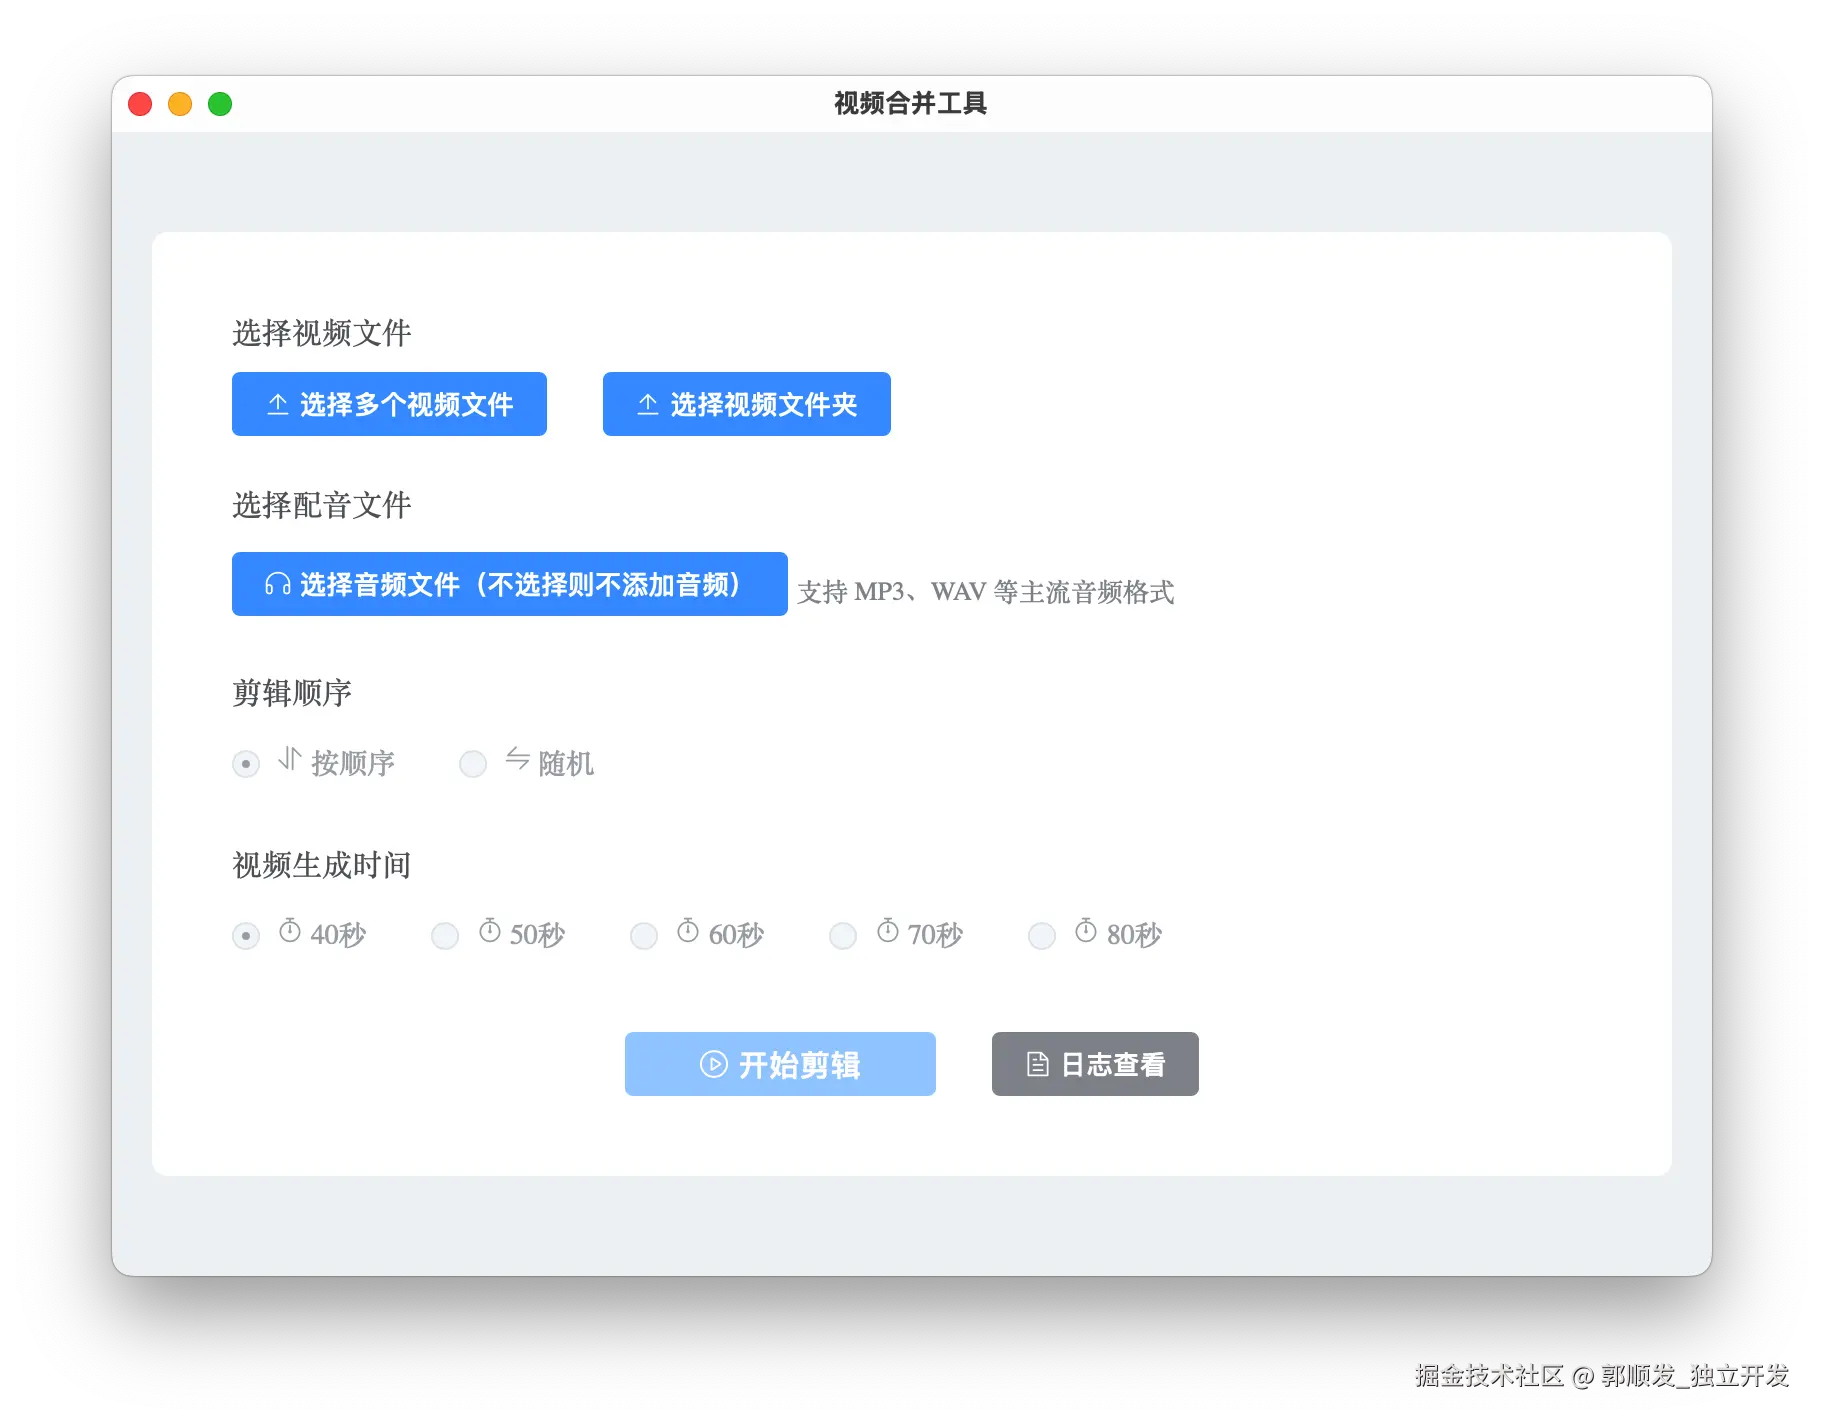
Task: Choose 70秒 as video duration
Action: (843, 935)
